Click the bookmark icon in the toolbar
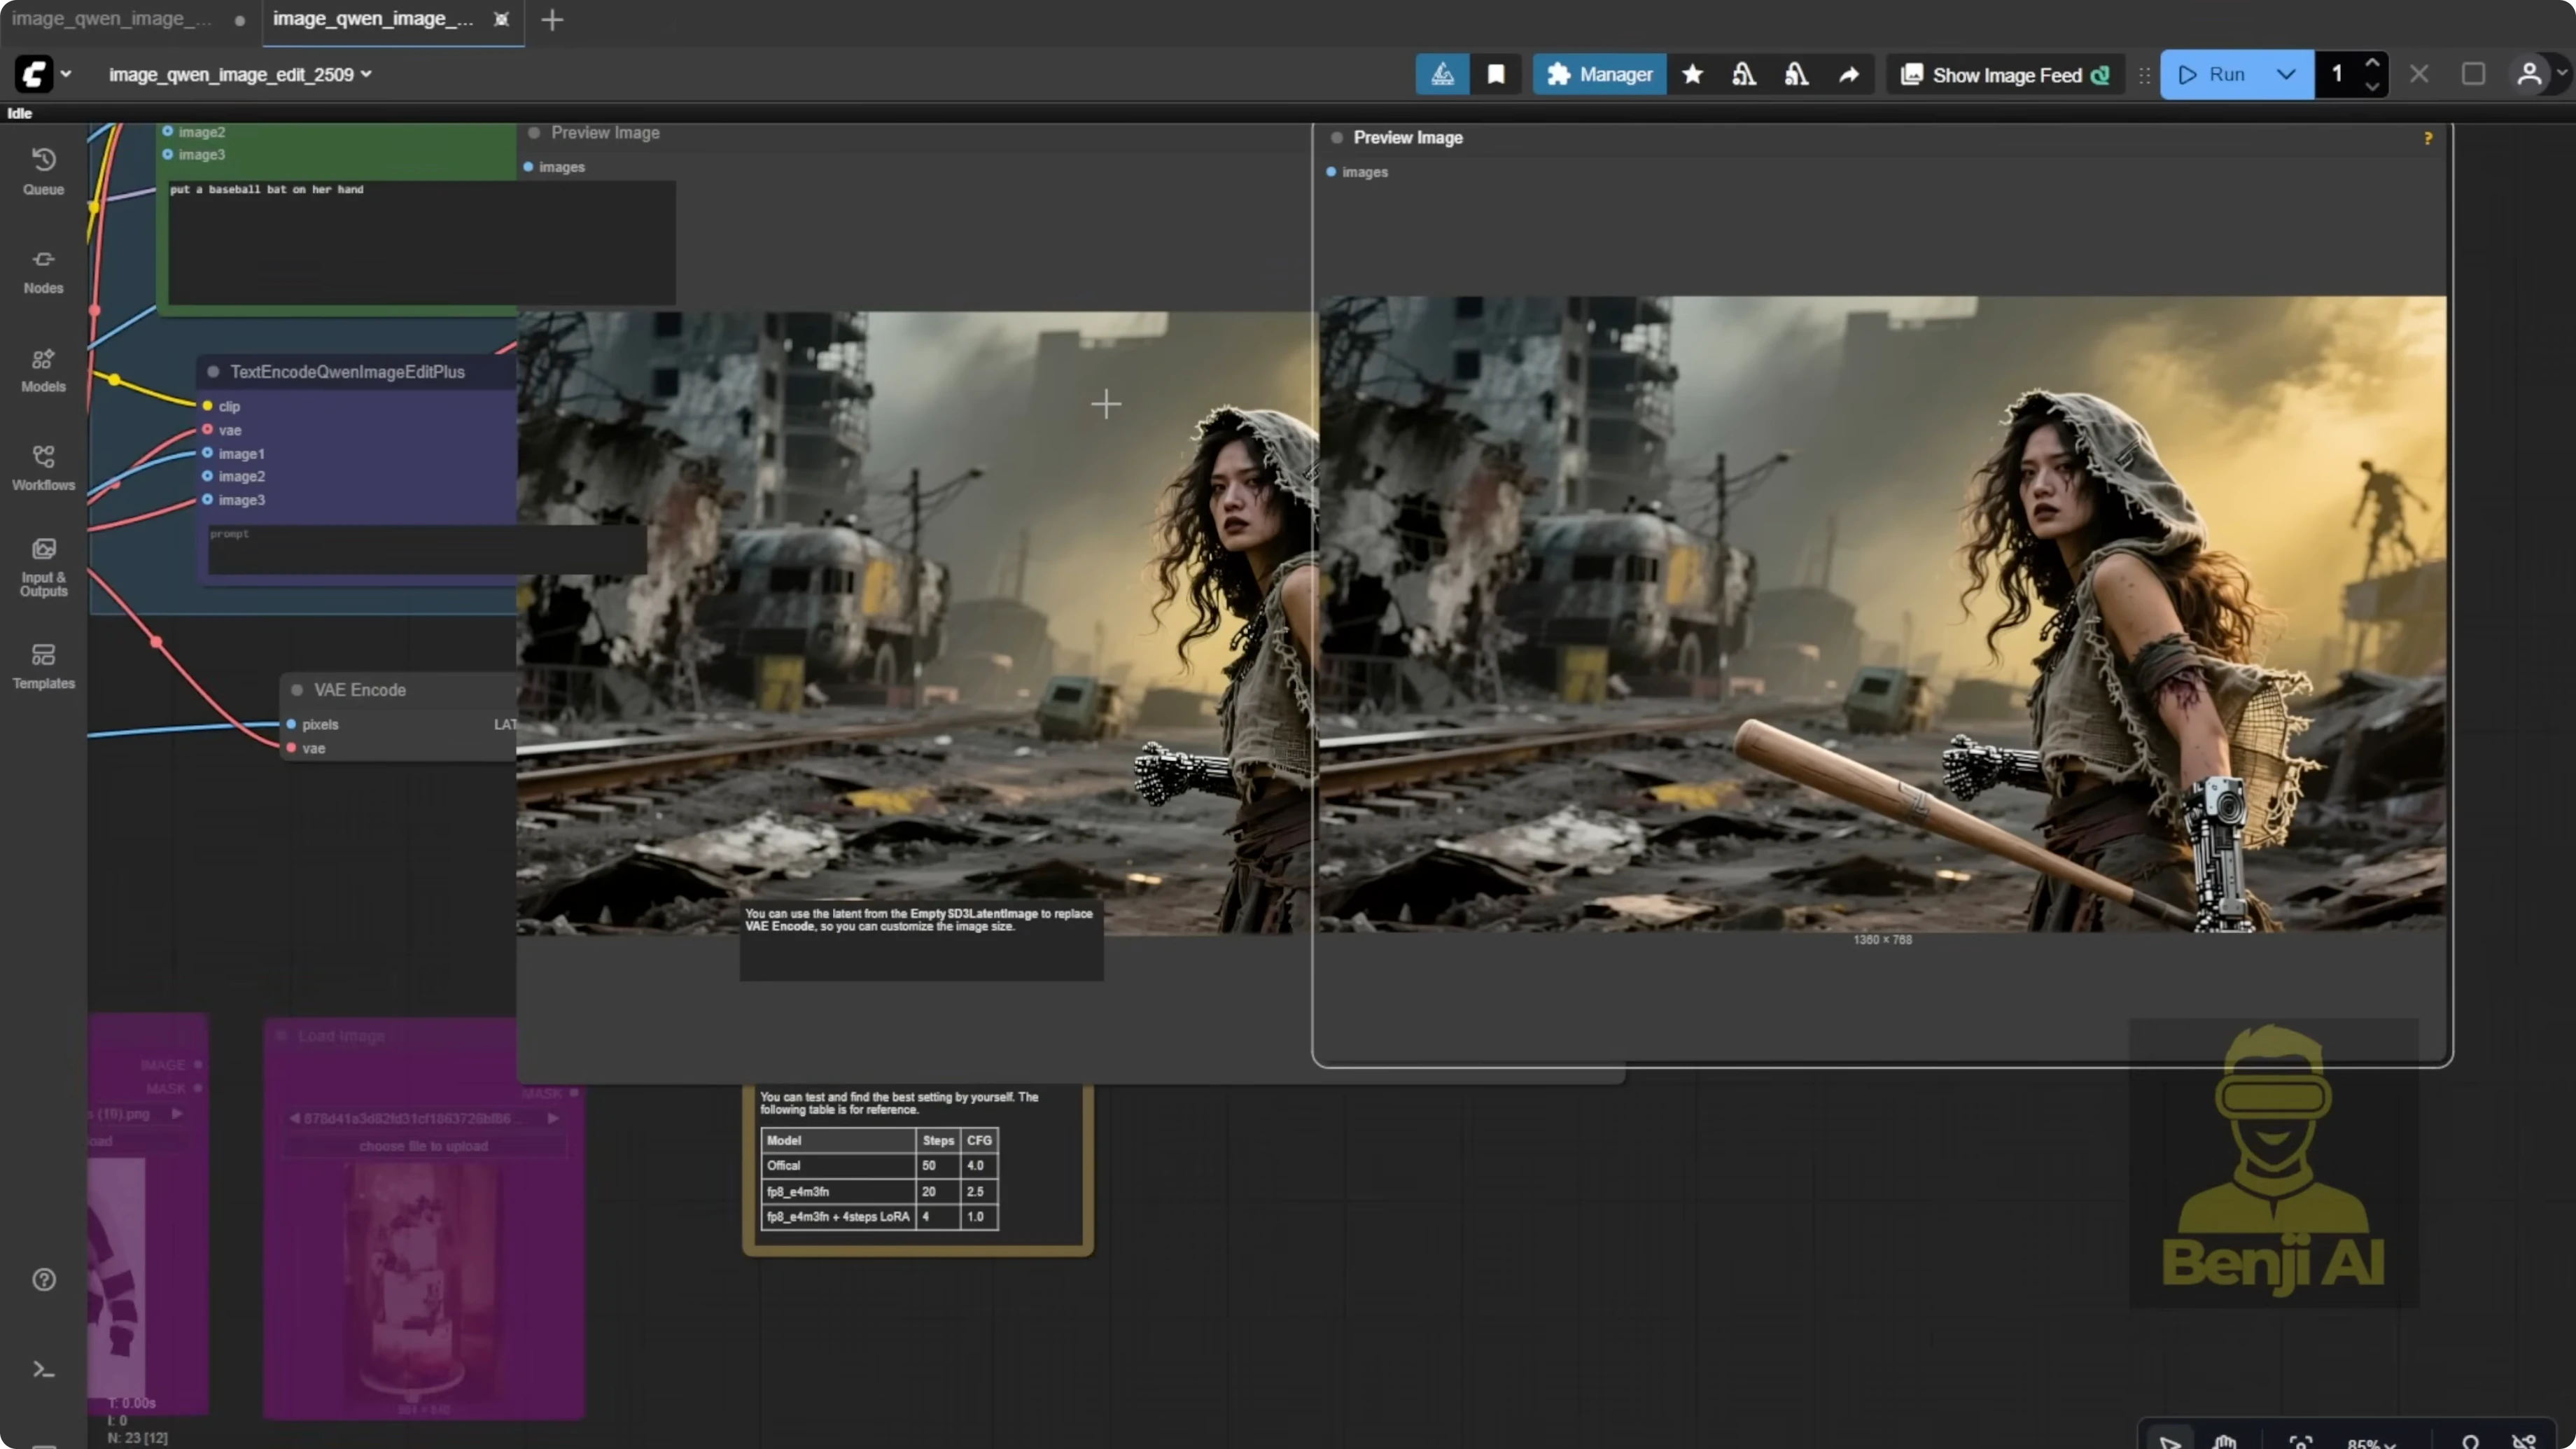This screenshot has height=1449, width=2576. pos(1496,74)
